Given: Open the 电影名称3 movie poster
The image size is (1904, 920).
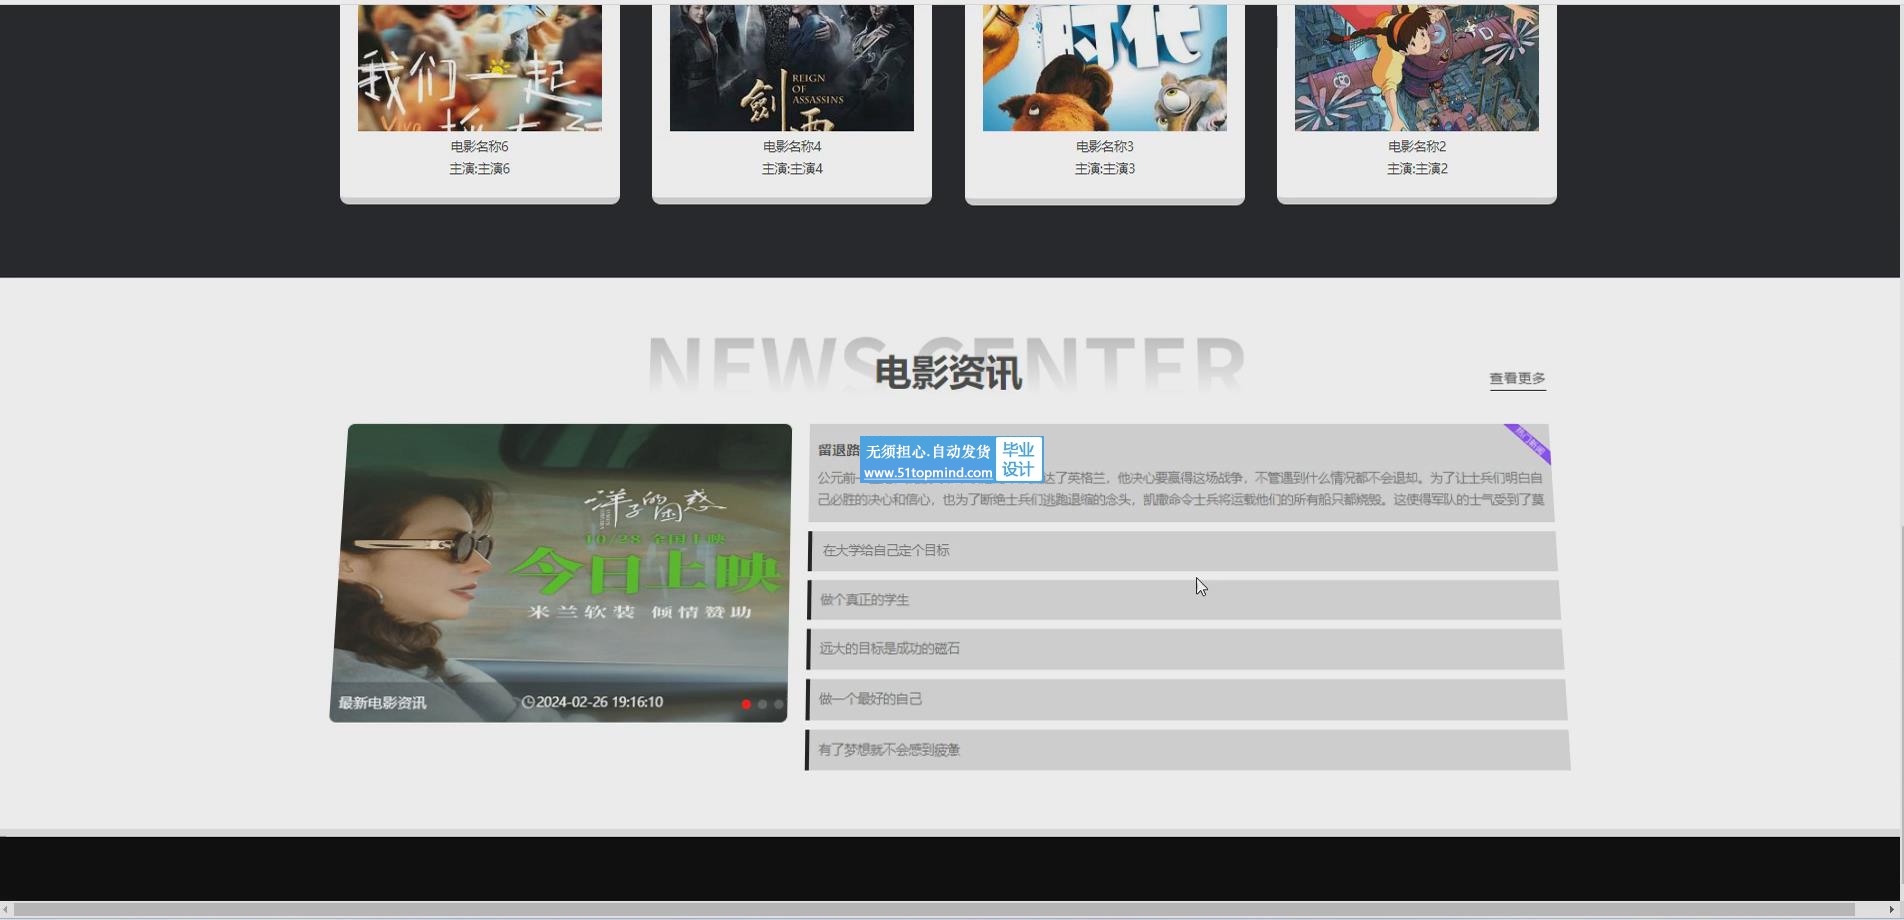Looking at the screenshot, I should coord(1105,67).
